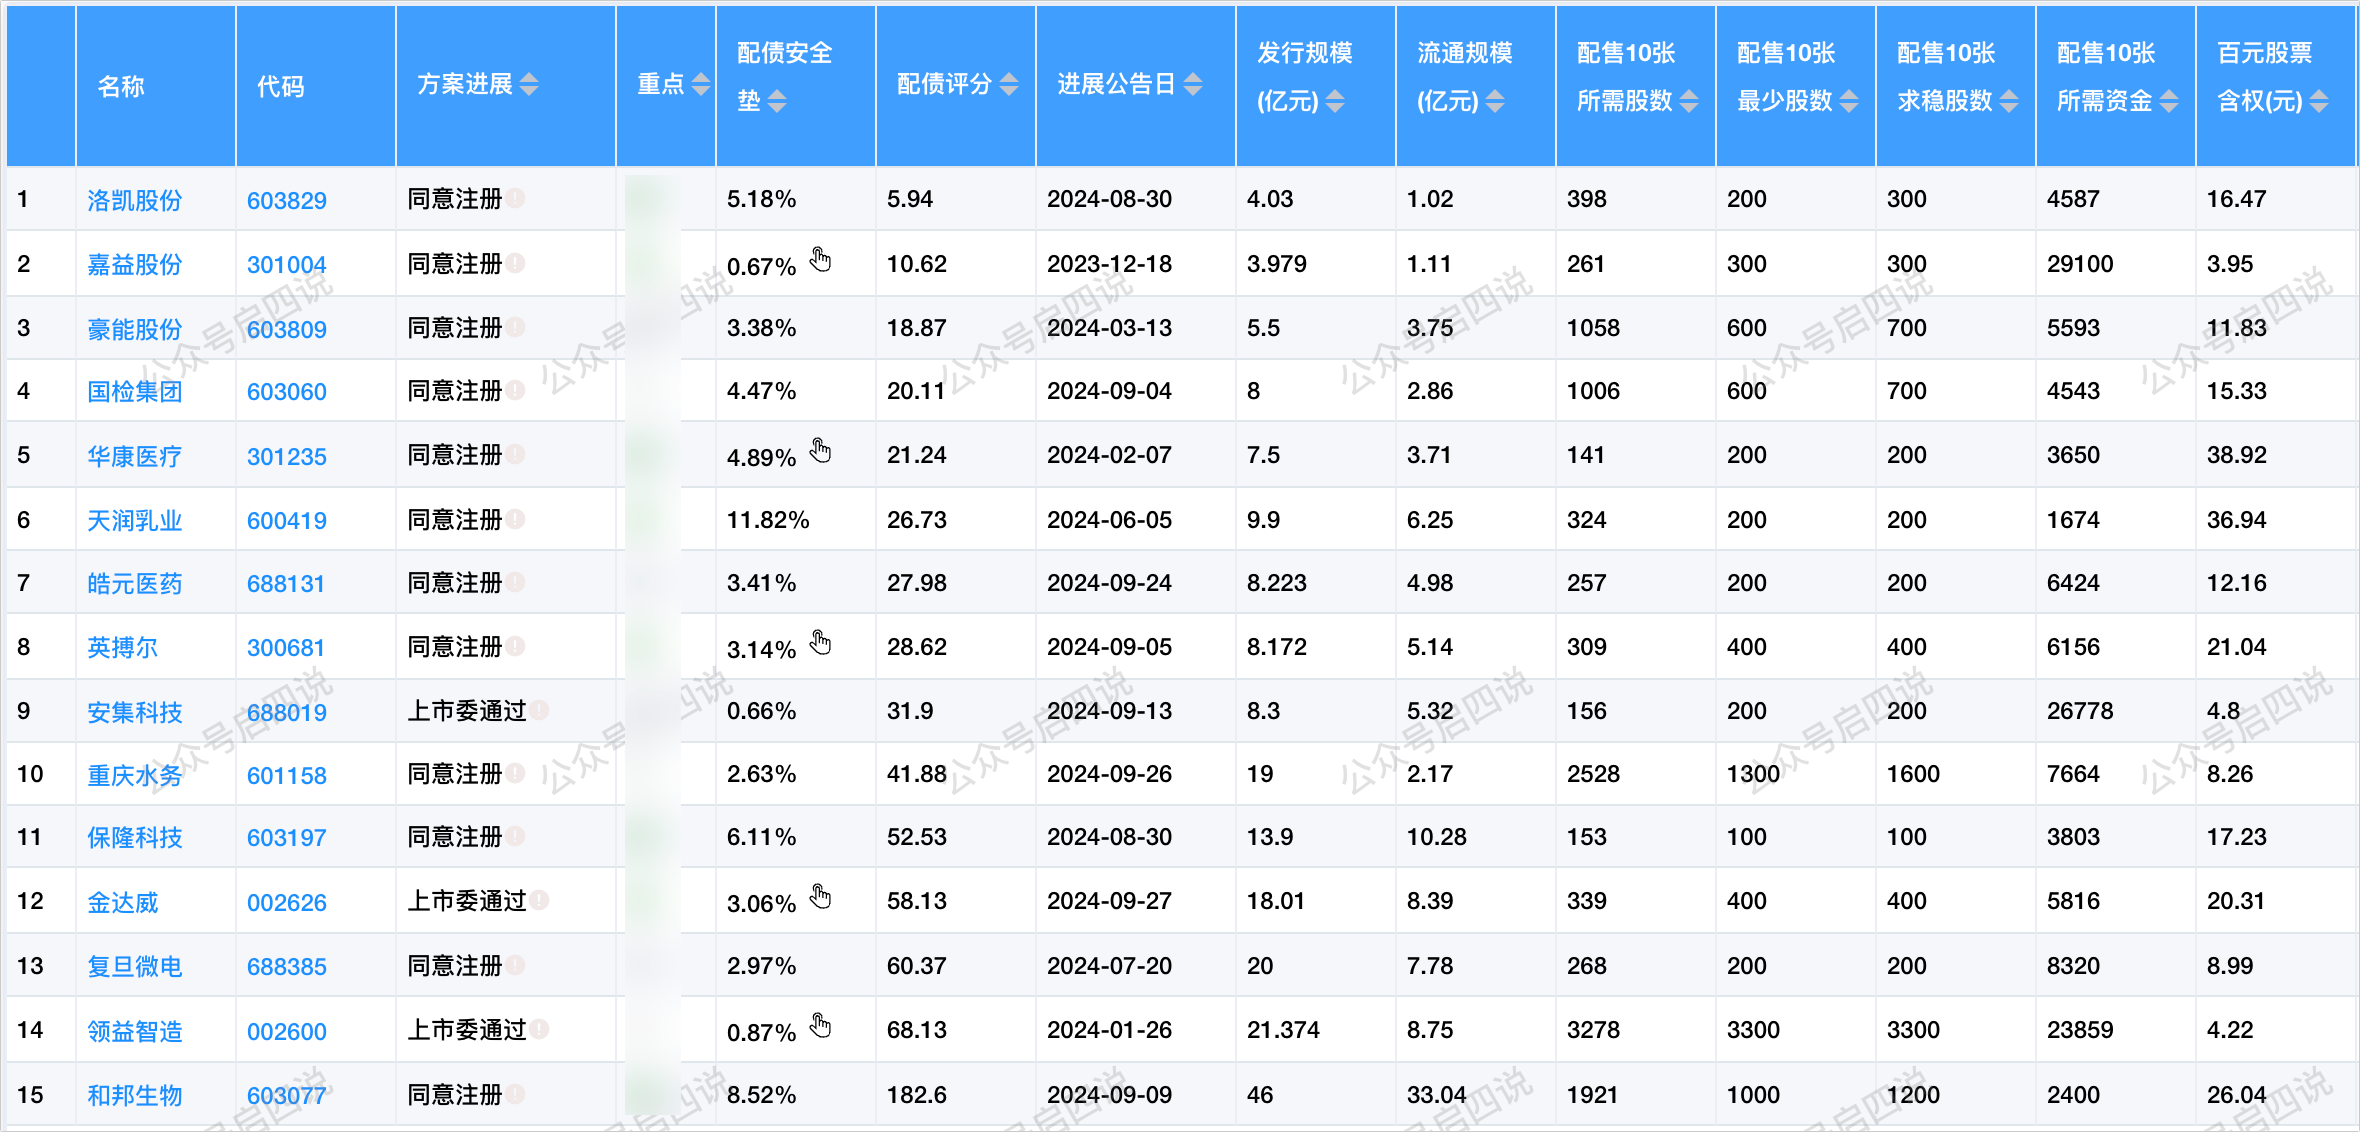Open 洛凯股份 stock name link

click(x=134, y=200)
